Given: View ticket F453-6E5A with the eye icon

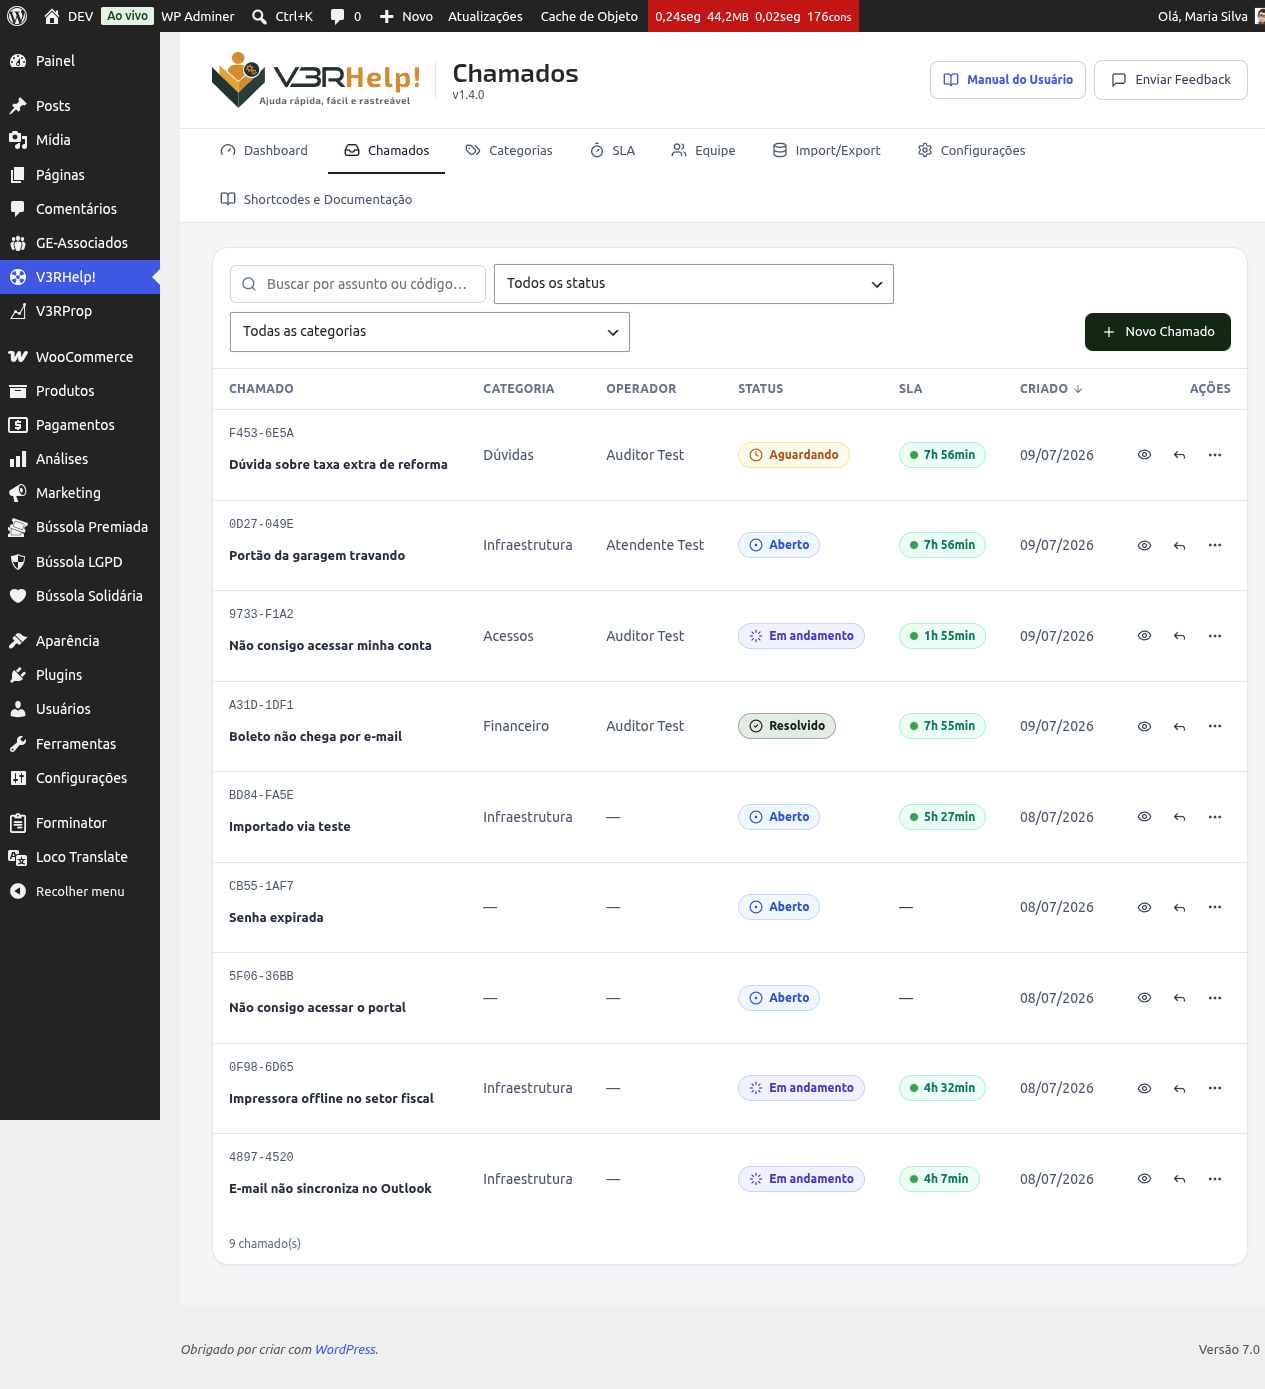Looking at the screenshot, I should coord(1144,455).
